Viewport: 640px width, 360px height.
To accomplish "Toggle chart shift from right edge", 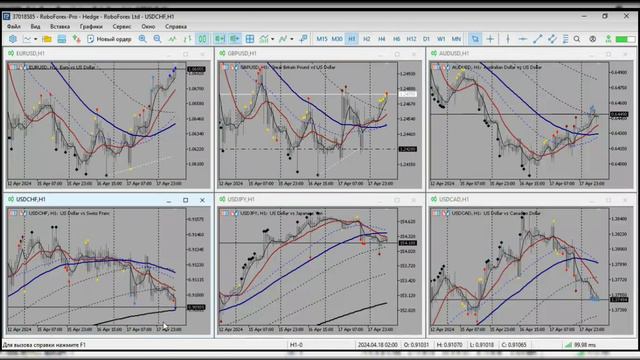I will (x=235, y=39).
